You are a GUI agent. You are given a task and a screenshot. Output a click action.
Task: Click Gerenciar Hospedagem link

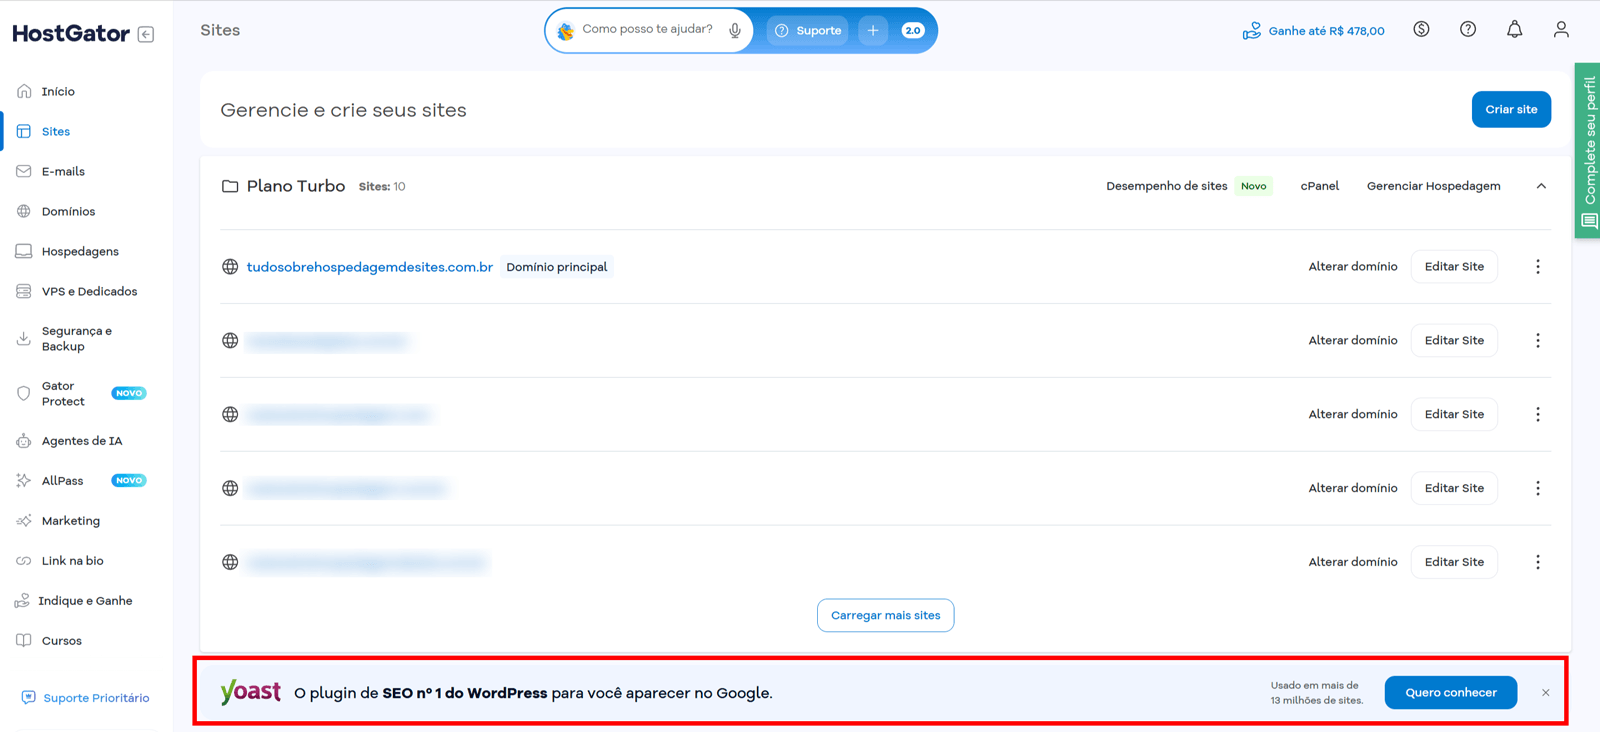coord(1433,186)
